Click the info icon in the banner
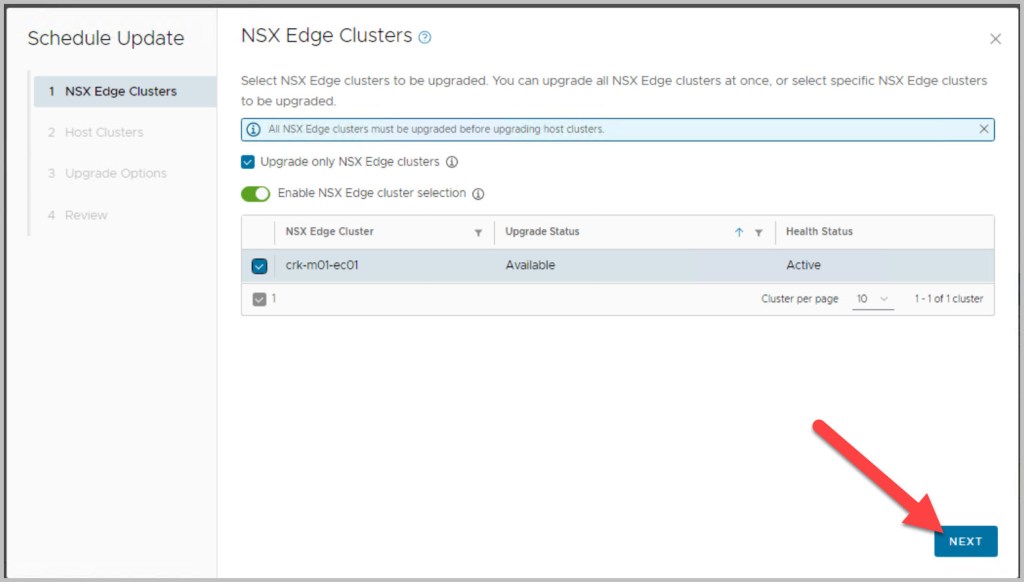The height and width of the screenshot is (582, 1024). point(253,129)
